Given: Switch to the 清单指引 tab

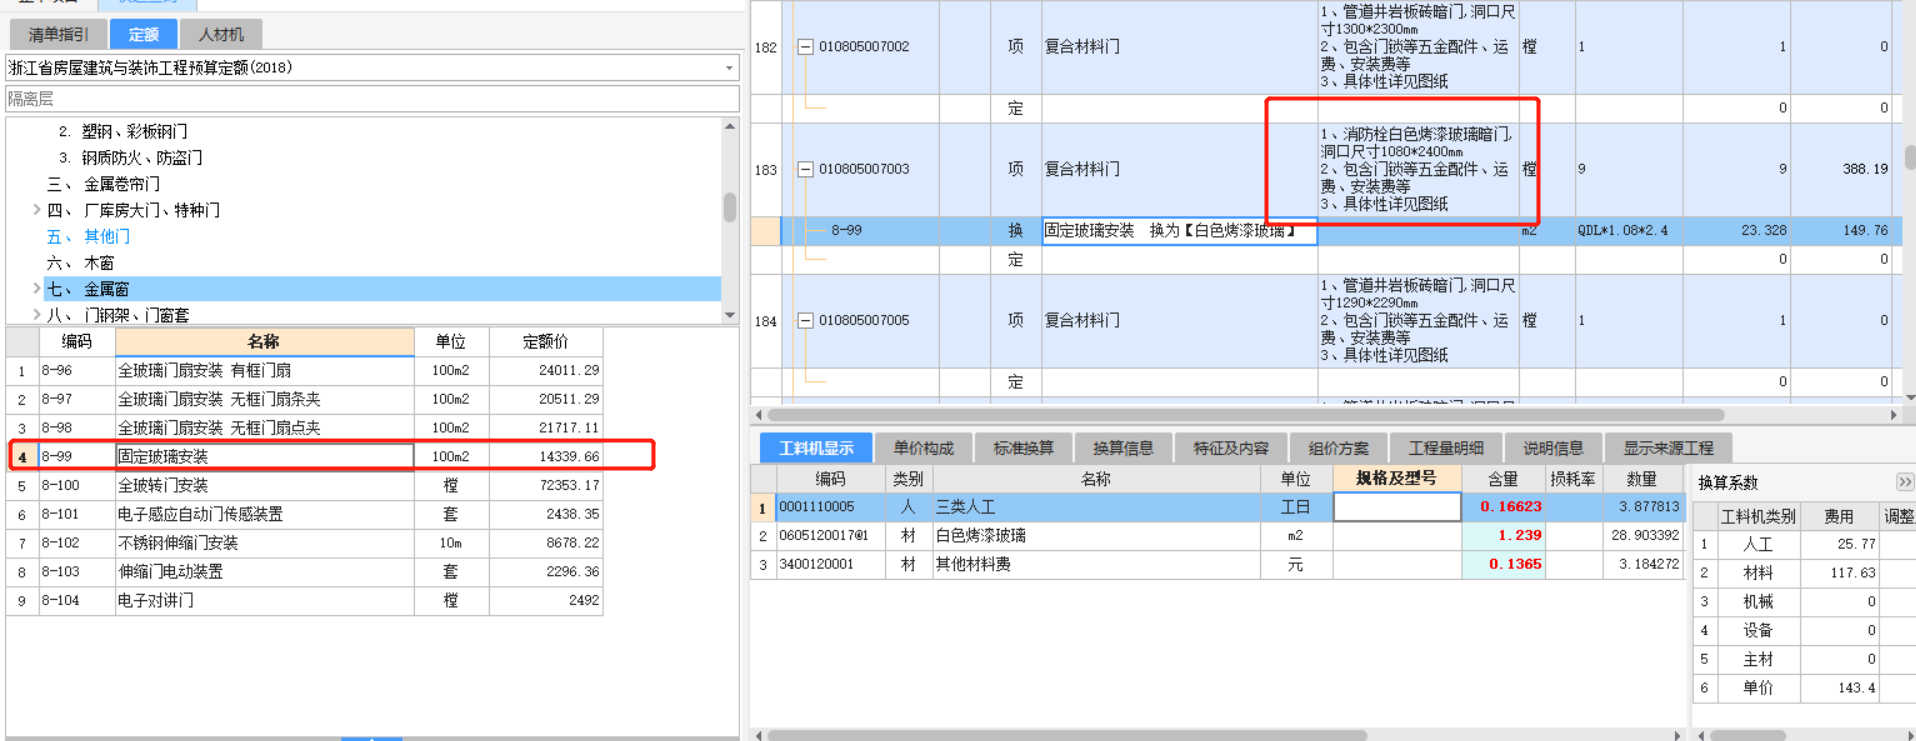Looking at the screenshot, I should (58, 34).
